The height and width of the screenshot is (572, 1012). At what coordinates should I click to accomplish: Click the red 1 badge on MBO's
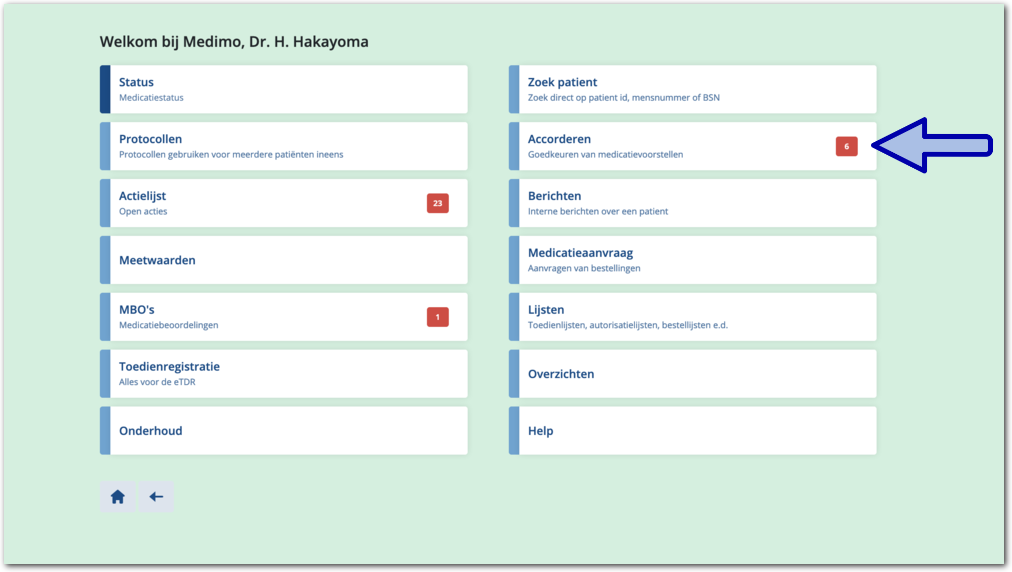pyautogui.click(x=437, y=317)
